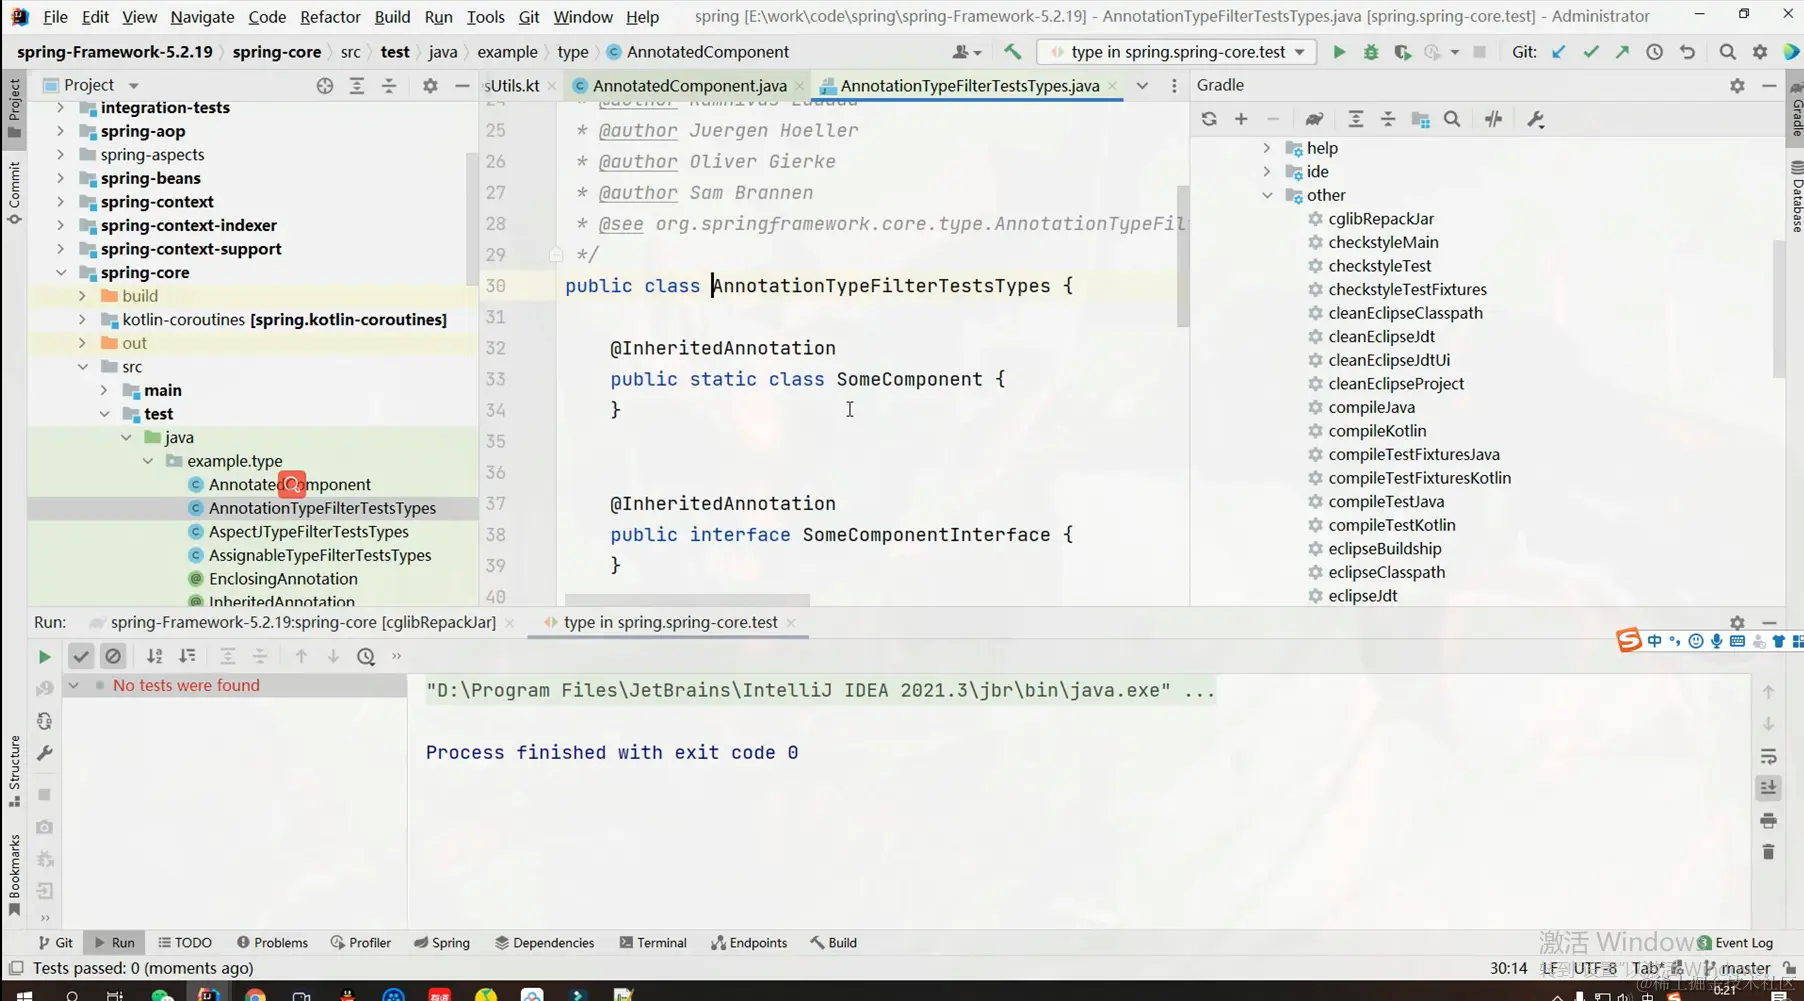
Task: Open the Navigate menu
Action: [x=202, y=17]
